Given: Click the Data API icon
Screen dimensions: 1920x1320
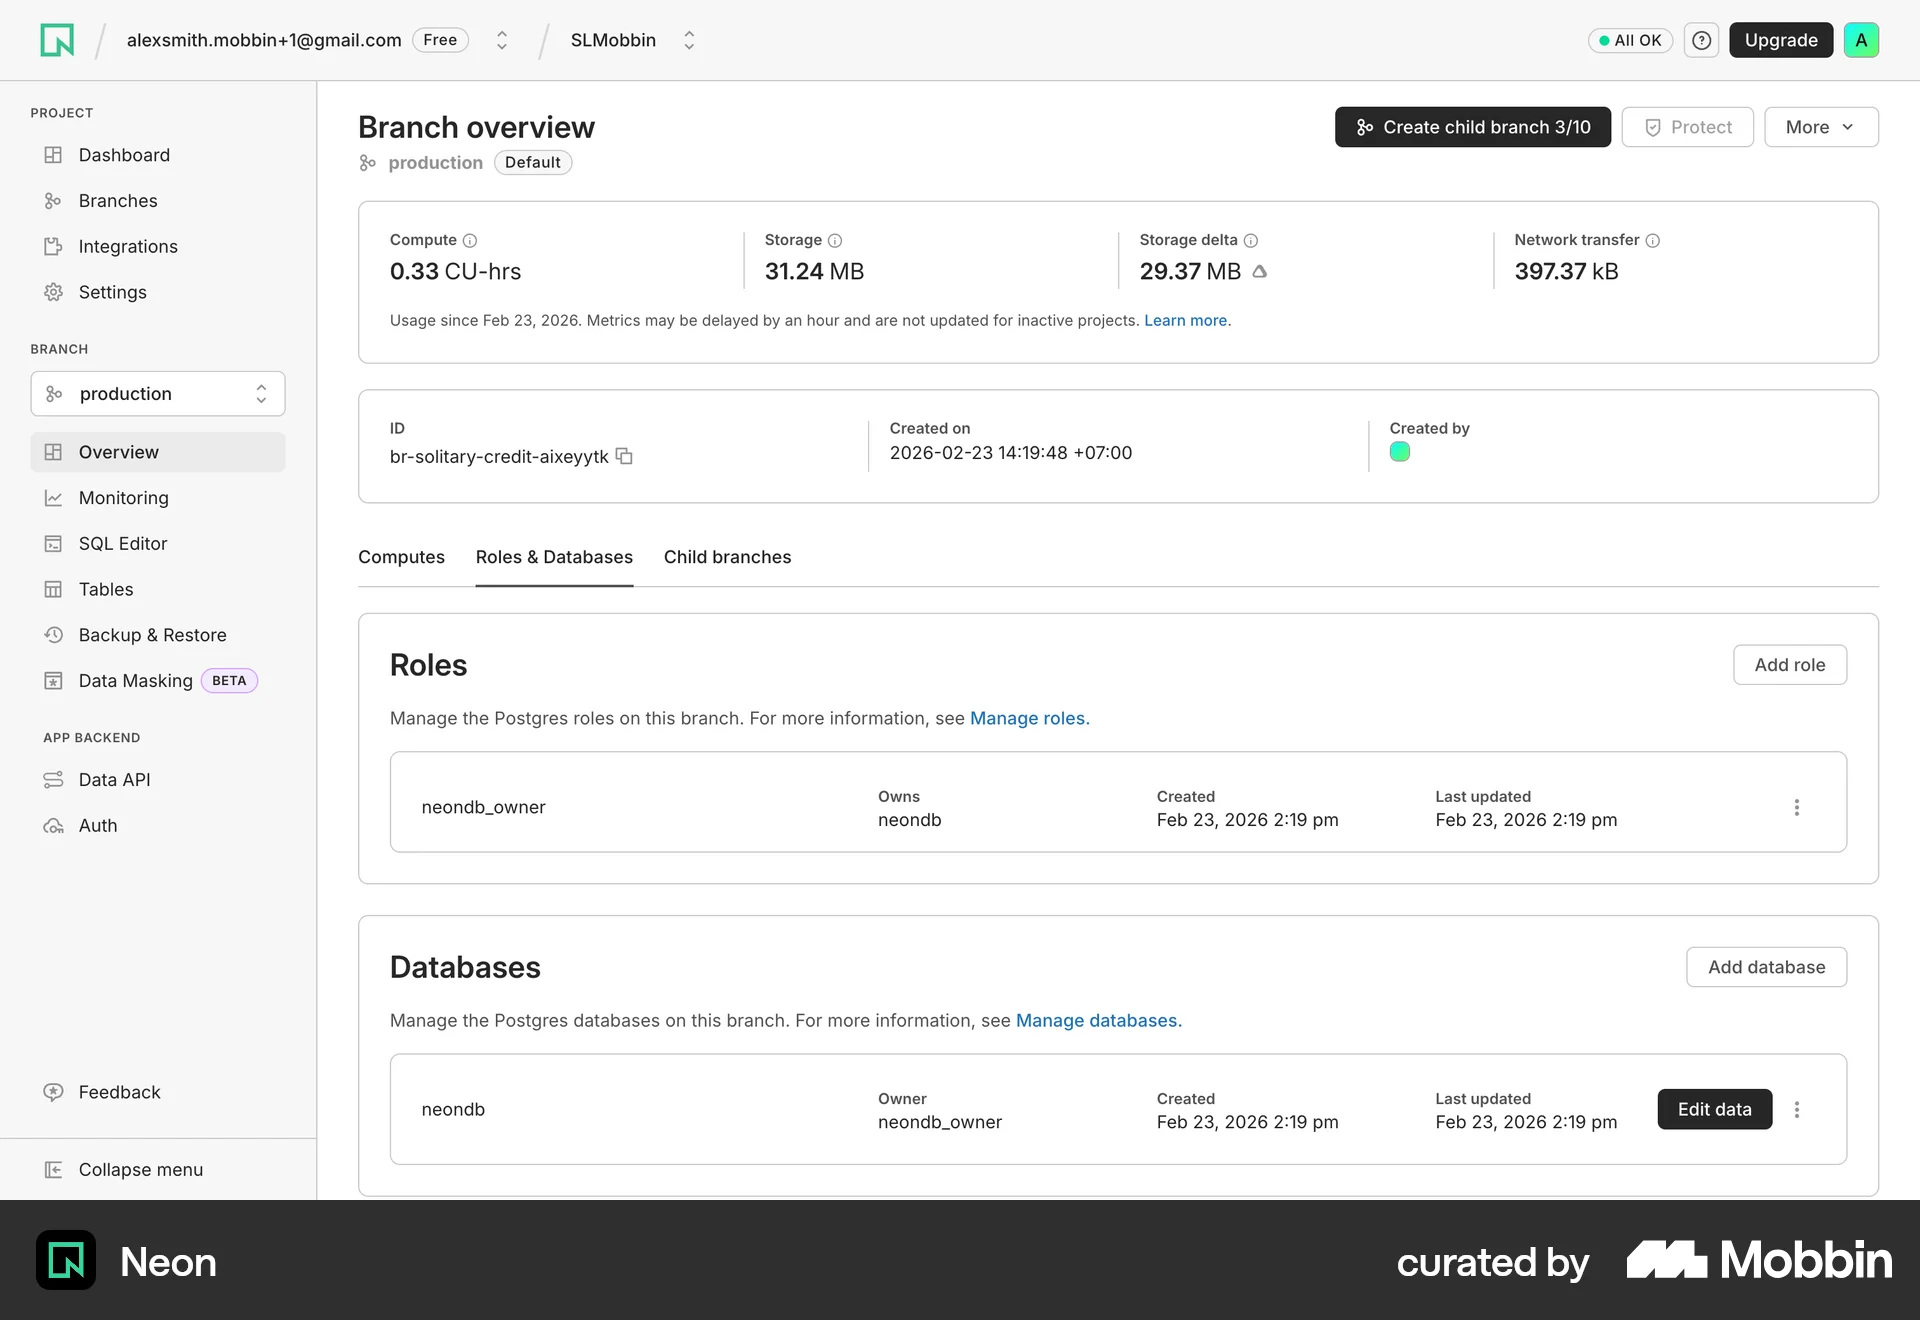Looking at the screenshot, I should point(53,780).
